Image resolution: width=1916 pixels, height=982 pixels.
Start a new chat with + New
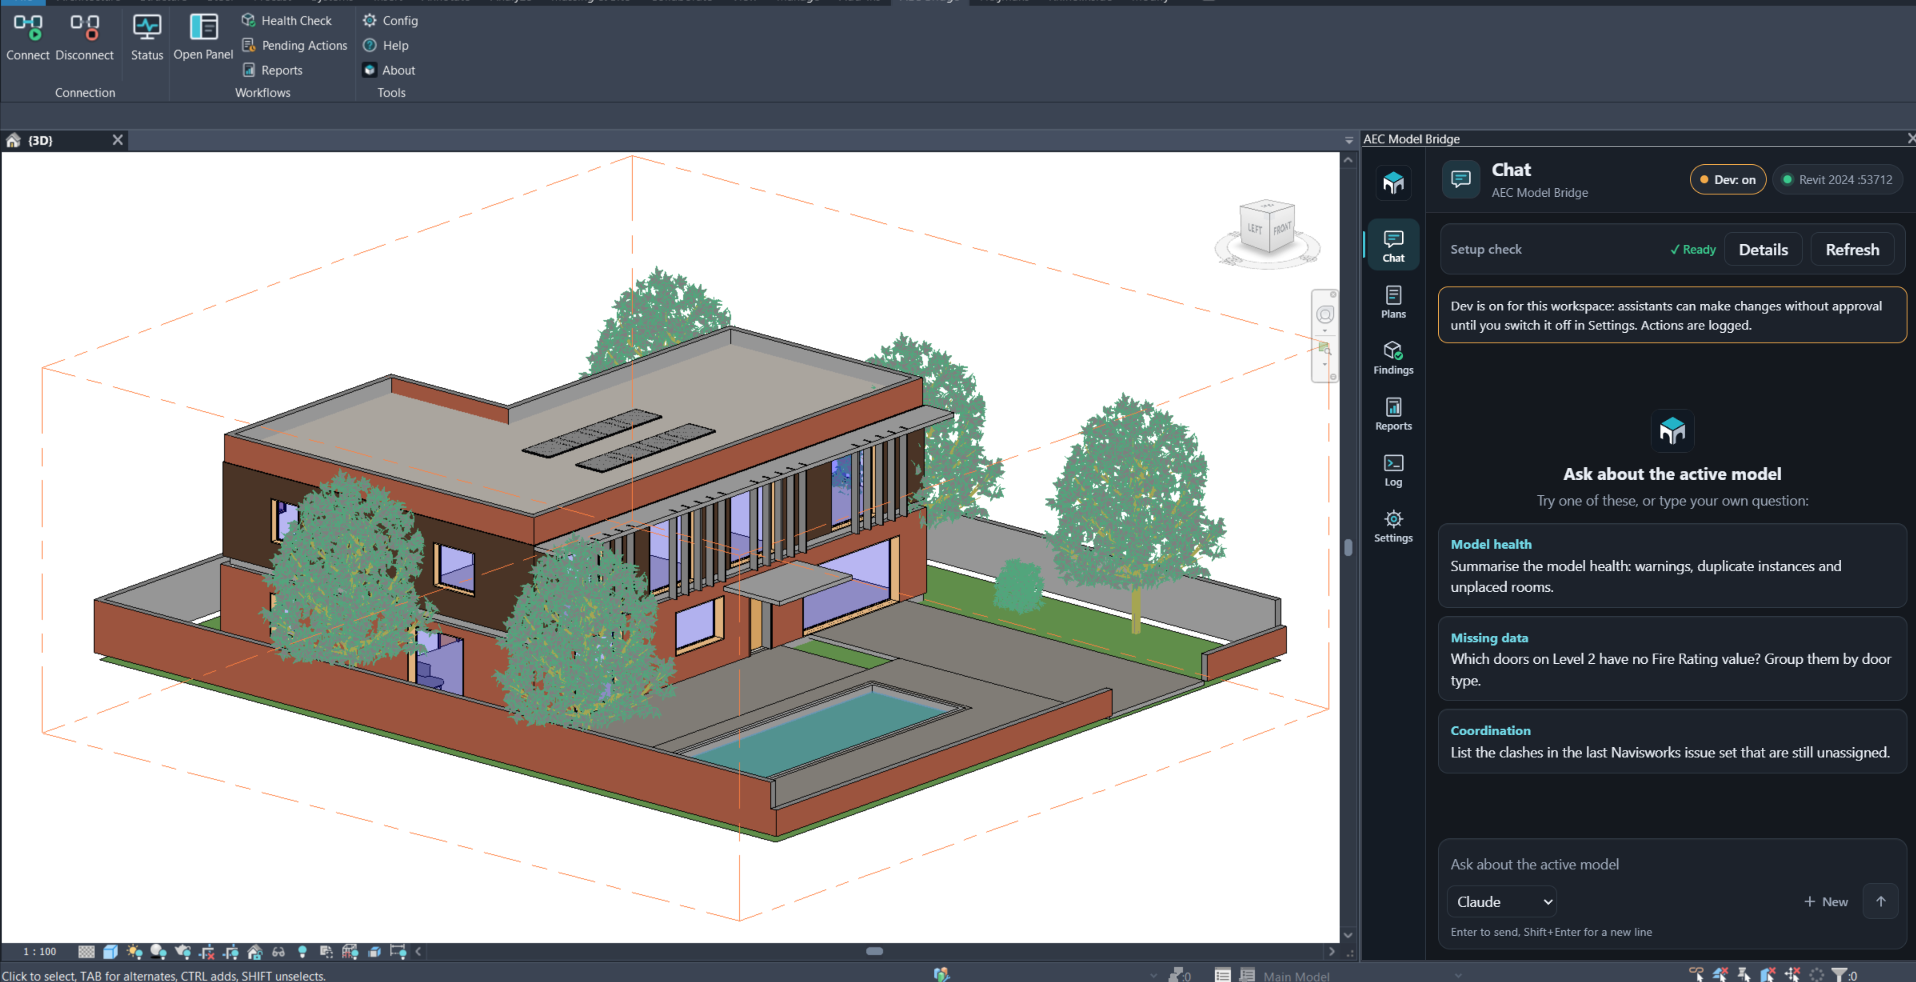[1826, 902]
